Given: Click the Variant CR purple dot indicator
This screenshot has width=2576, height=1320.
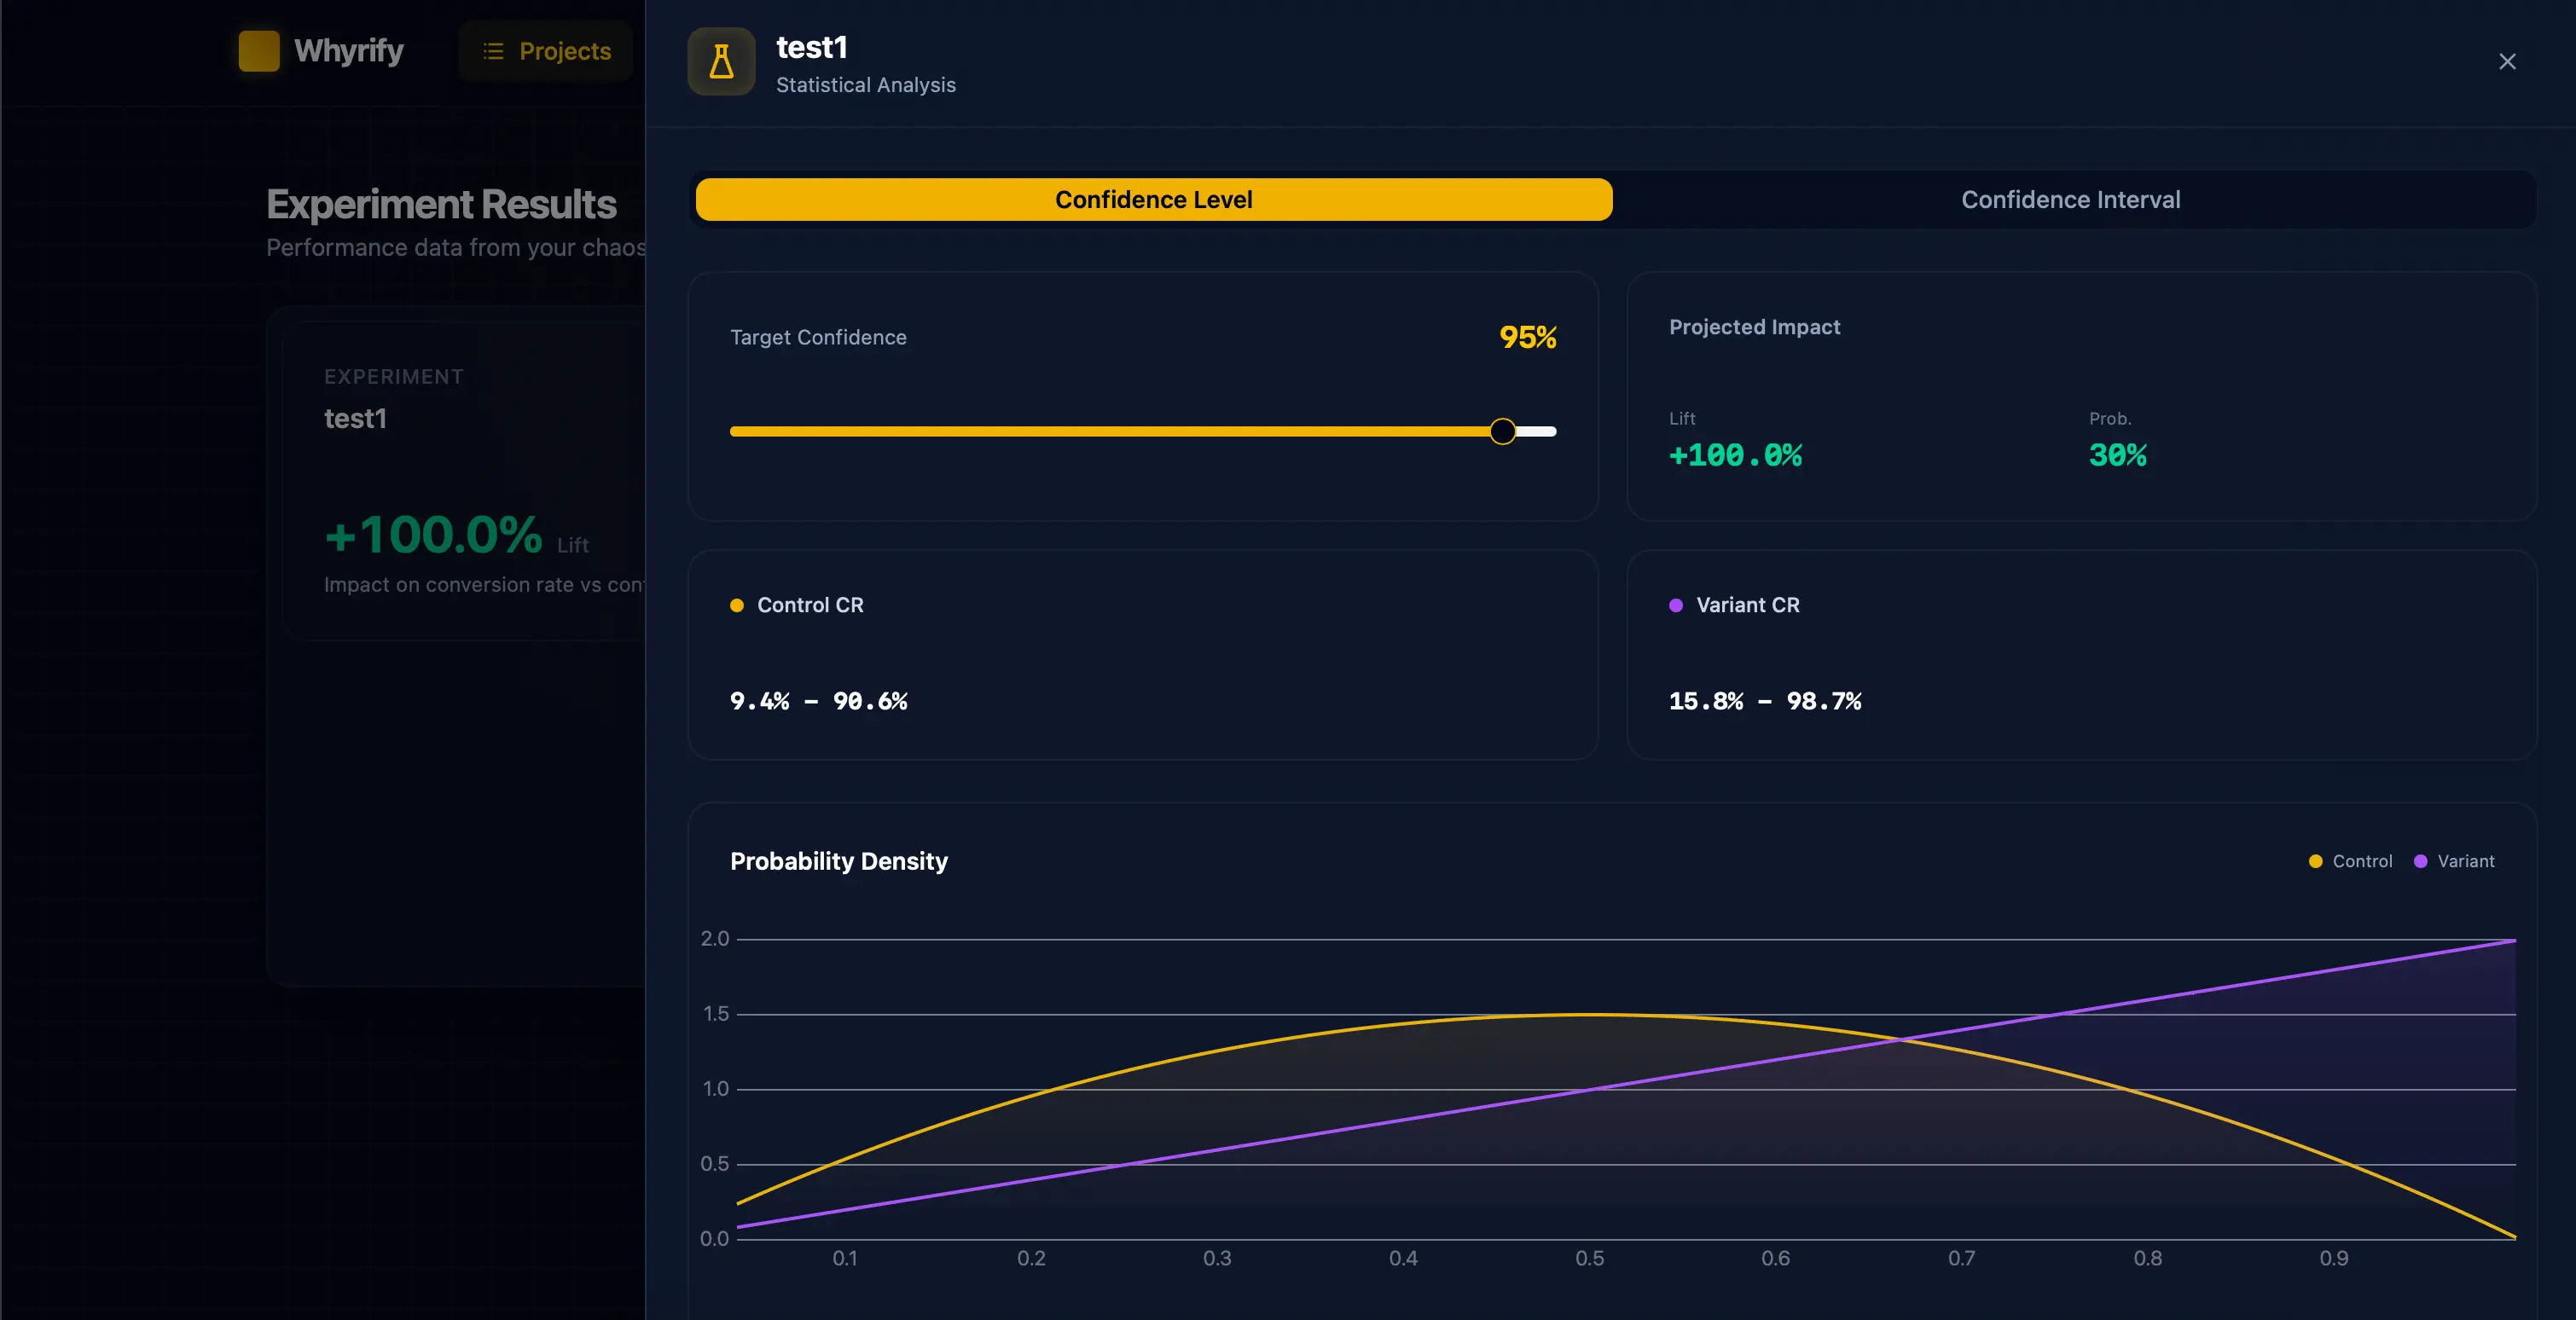Looking at the screenshot, I should click(x=1677, y=605).
